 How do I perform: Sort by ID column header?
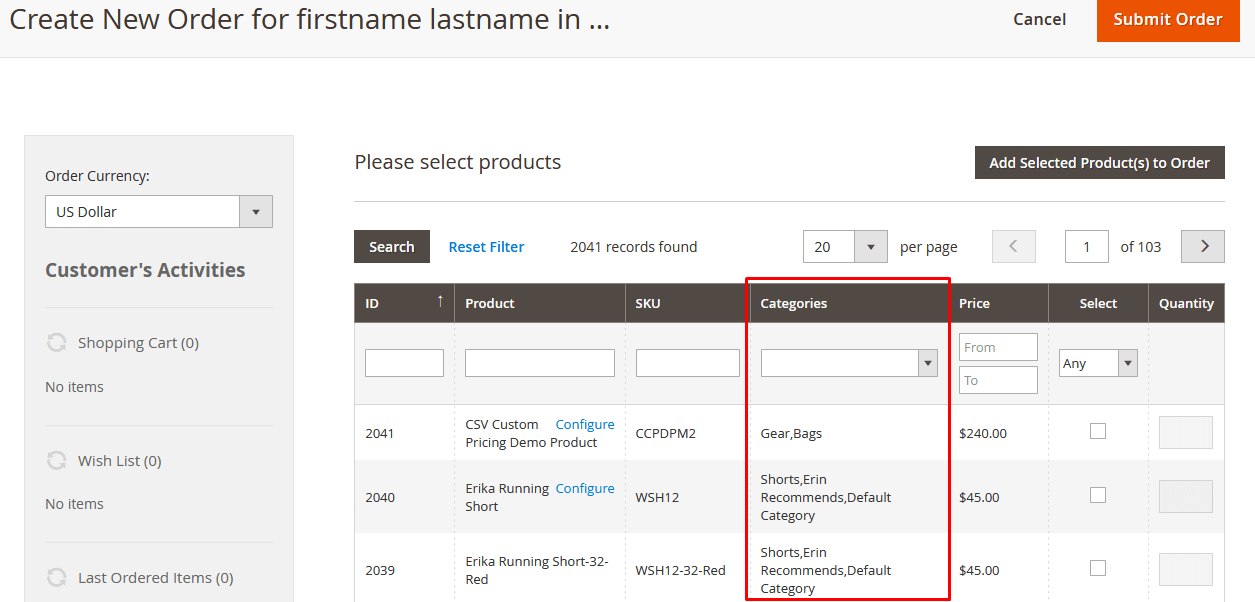click(404, 303)
